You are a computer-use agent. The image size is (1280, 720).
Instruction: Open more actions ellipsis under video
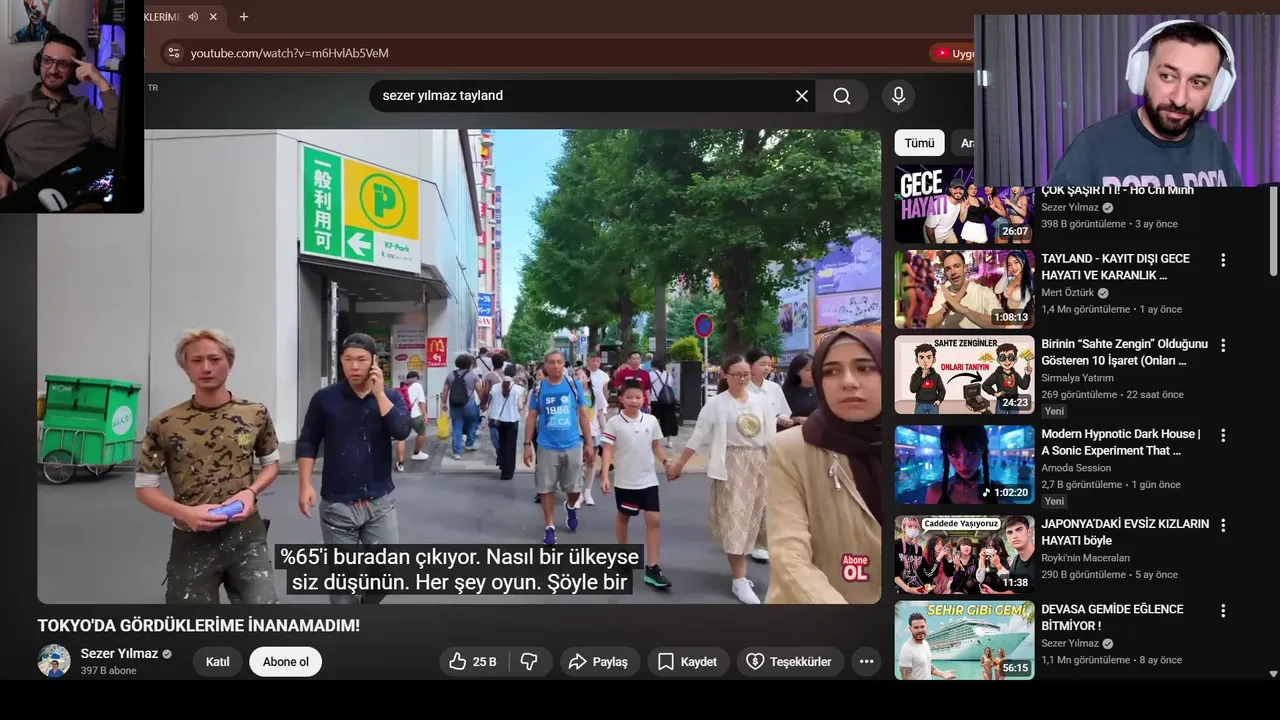(x=866, y=662)
